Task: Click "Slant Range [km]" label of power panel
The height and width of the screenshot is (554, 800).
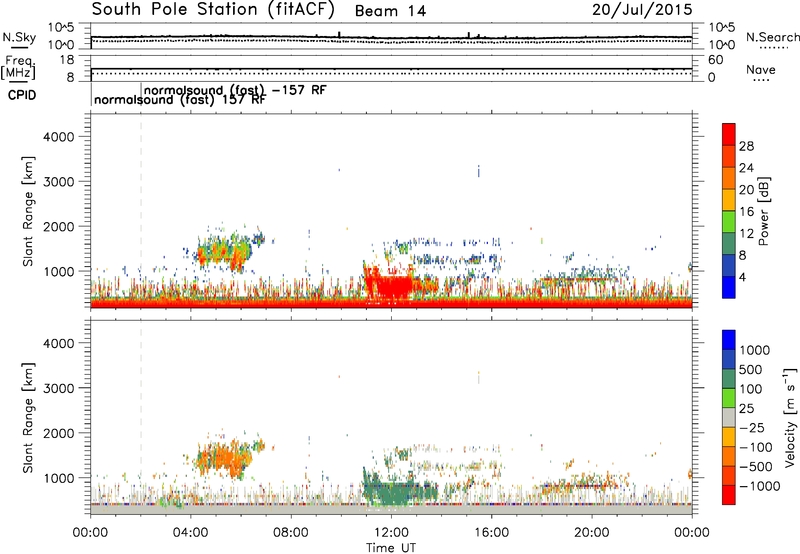Action: coord(28,211)
